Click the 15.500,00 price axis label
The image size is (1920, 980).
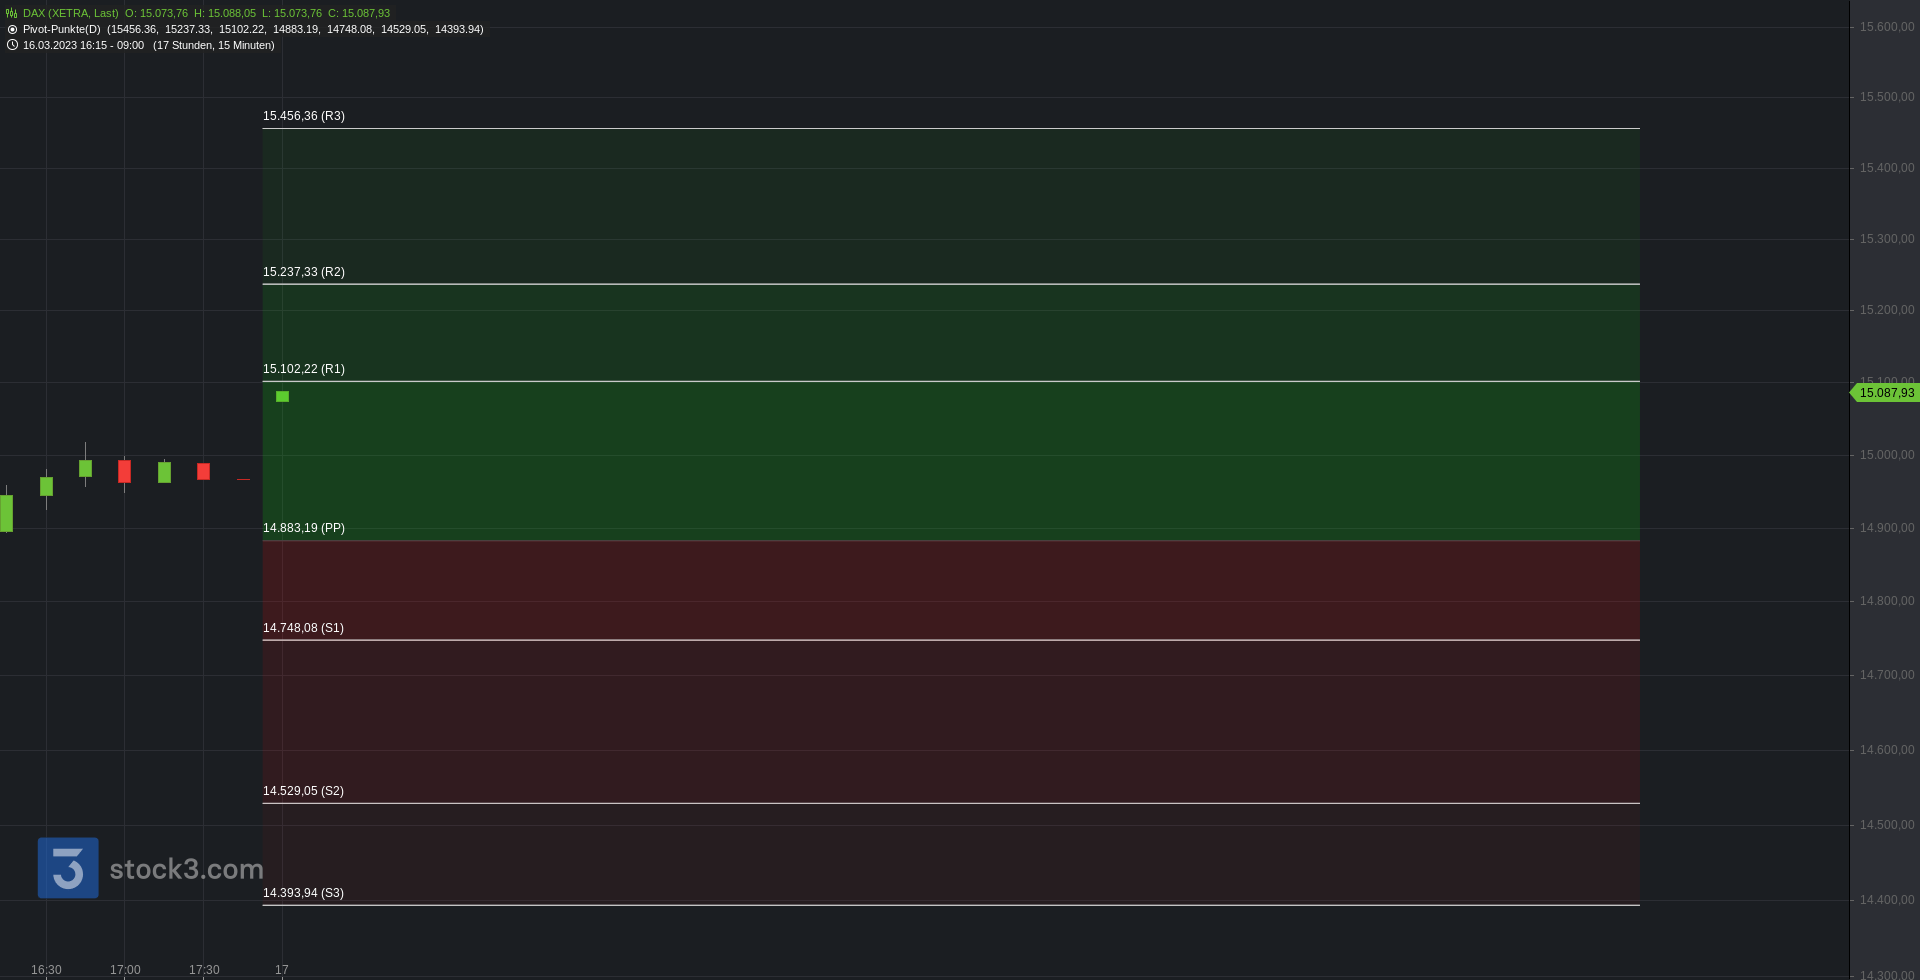coord(1887,97)
